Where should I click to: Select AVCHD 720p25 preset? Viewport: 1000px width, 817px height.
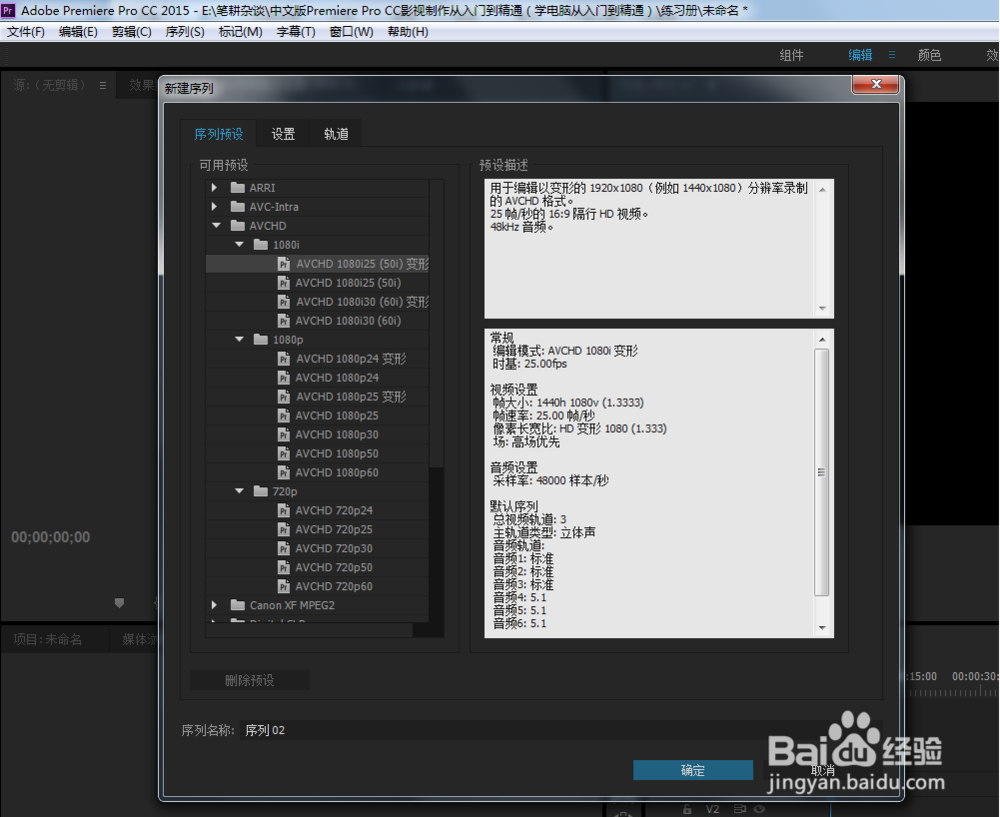(x=317, y=529)
